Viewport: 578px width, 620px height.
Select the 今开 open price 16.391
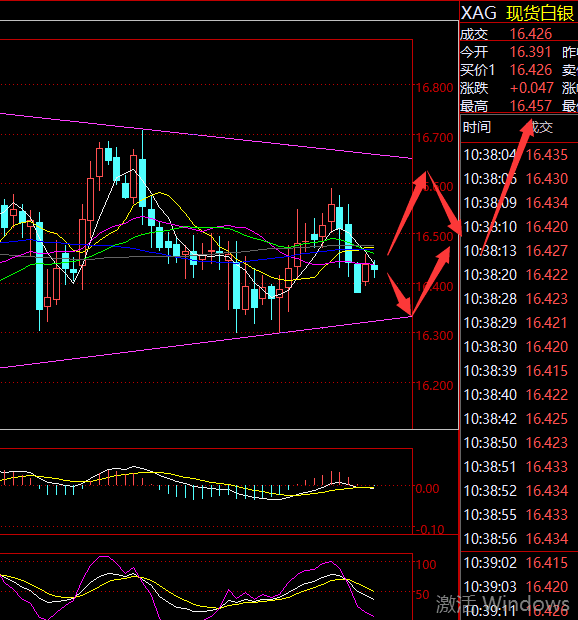(x=530, y=52)
